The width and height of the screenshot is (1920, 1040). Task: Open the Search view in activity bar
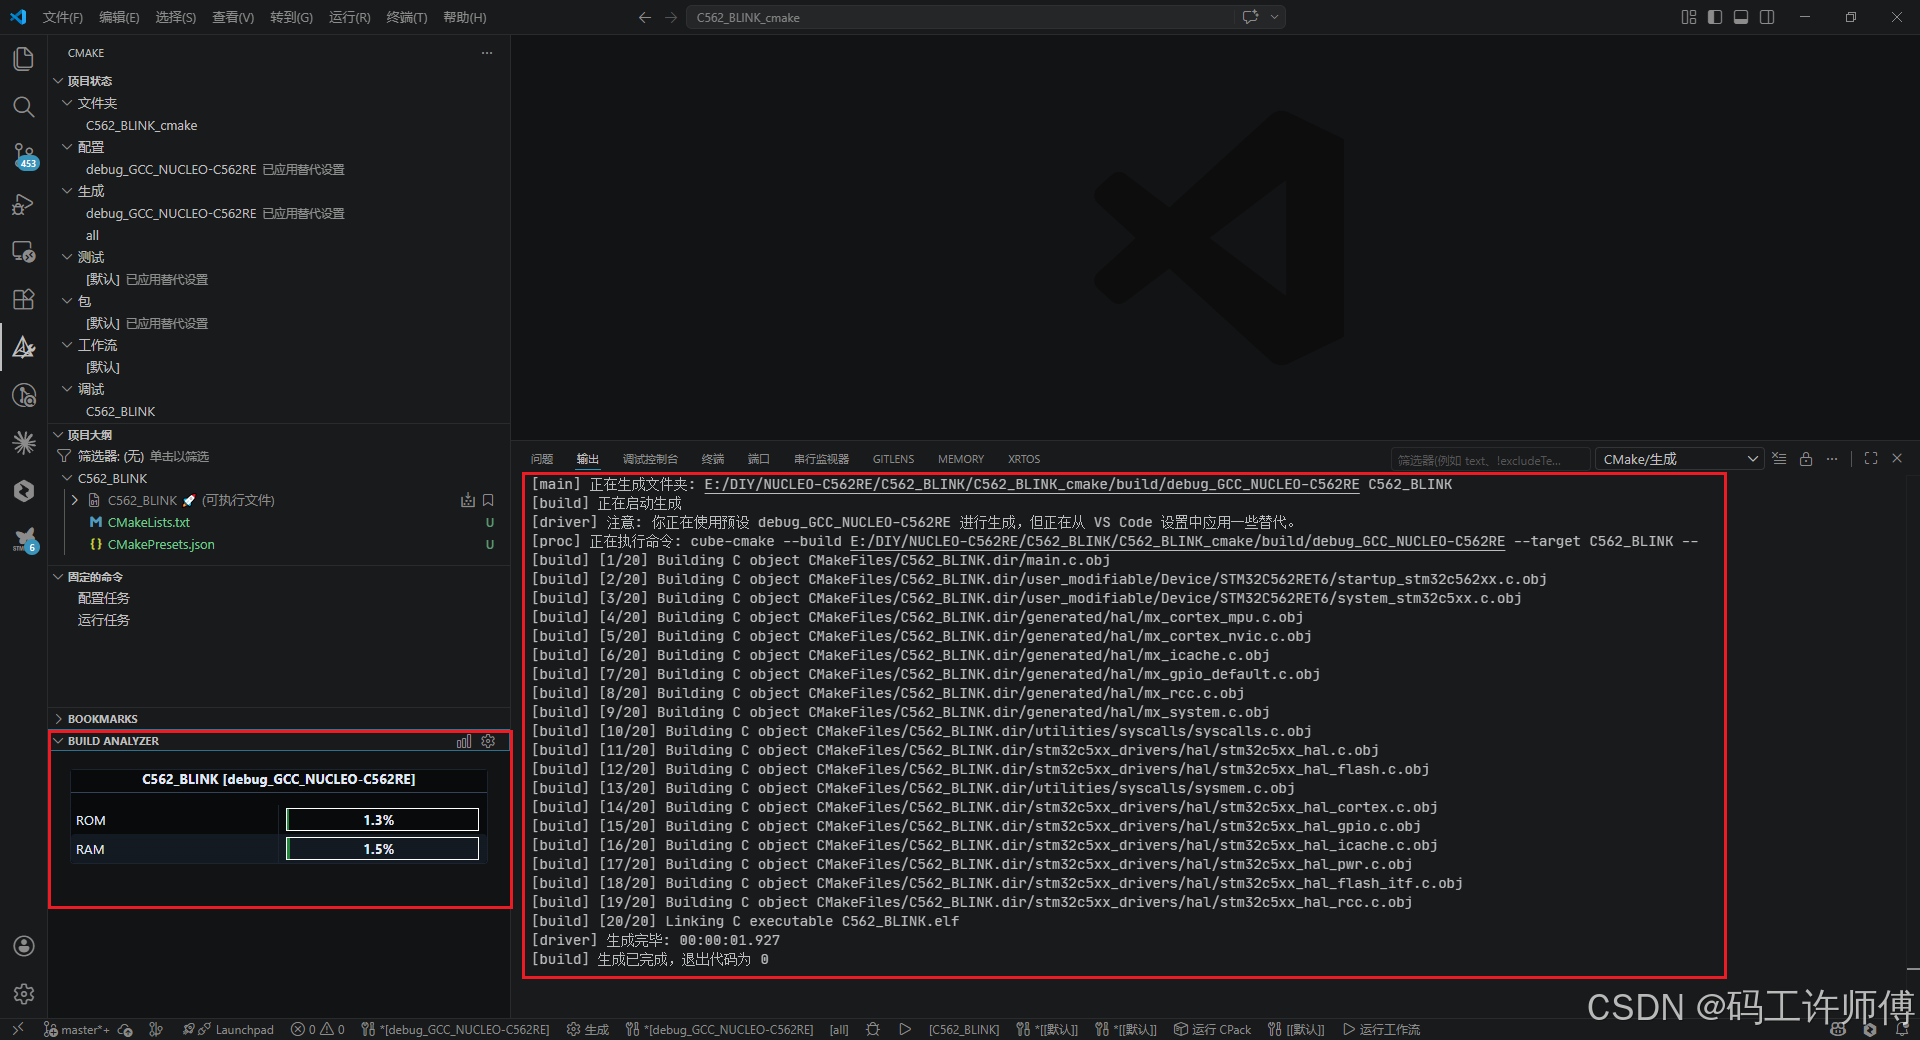[x=24, y=107]
